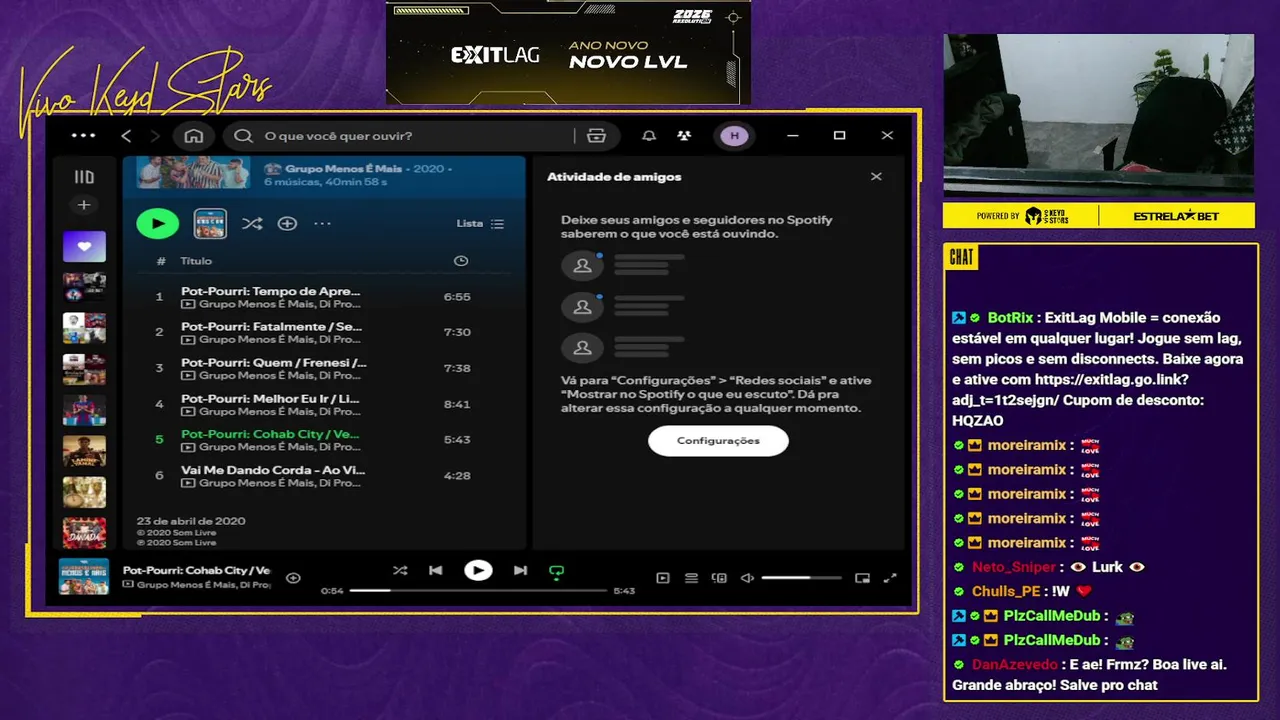Open Liked Songs heart playlist in sidebar
Image resolution: width=1280 pixels, height=720 pixels.
(84, 246)
